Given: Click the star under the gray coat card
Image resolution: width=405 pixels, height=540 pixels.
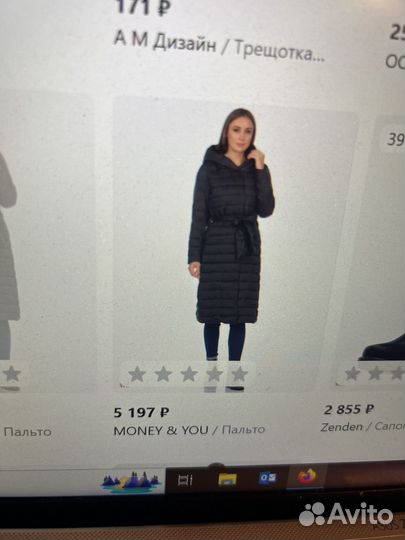Looking at the screenshot, I should coord(12,374).
